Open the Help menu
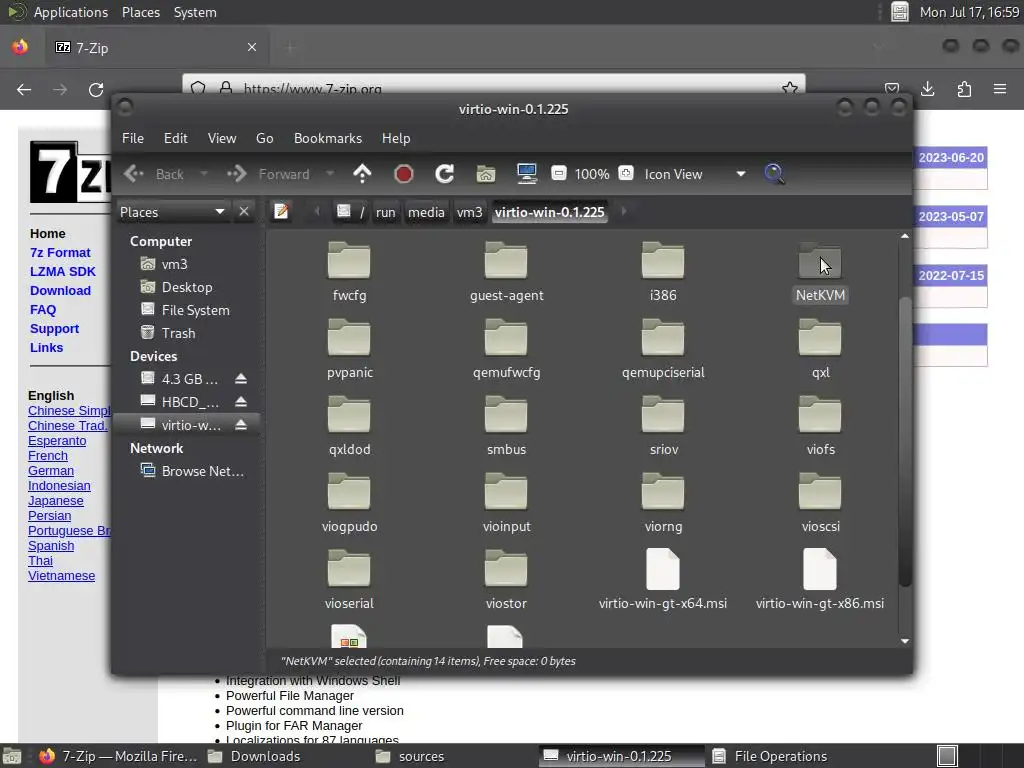1024x768 pixels. [396, 138]
